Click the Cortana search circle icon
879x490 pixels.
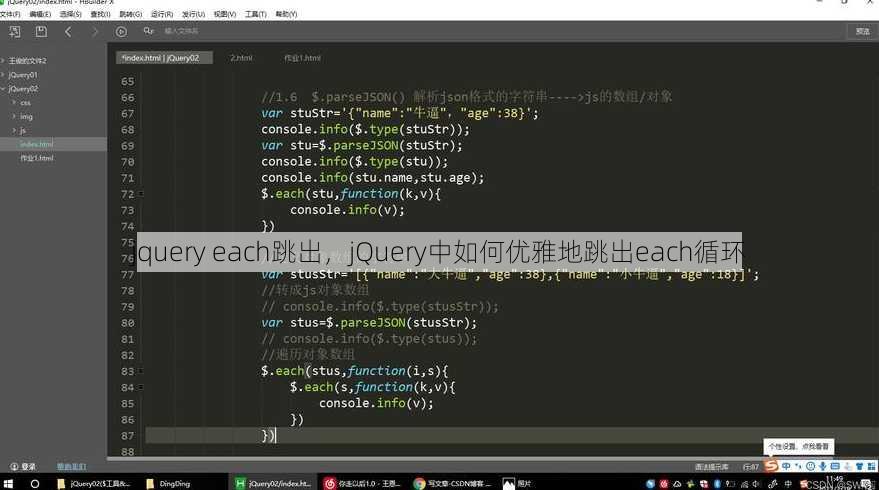(35, 483)
